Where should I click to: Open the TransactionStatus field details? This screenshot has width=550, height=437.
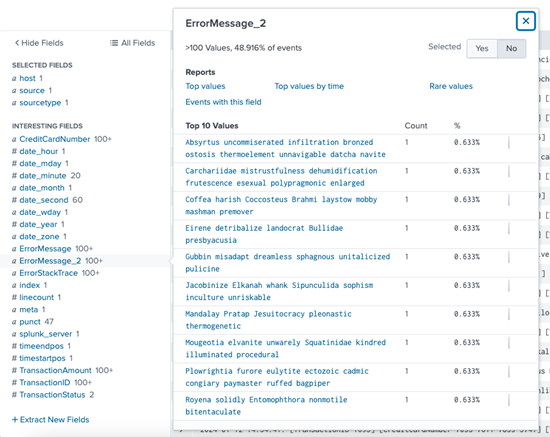click(x=52, y=395)
